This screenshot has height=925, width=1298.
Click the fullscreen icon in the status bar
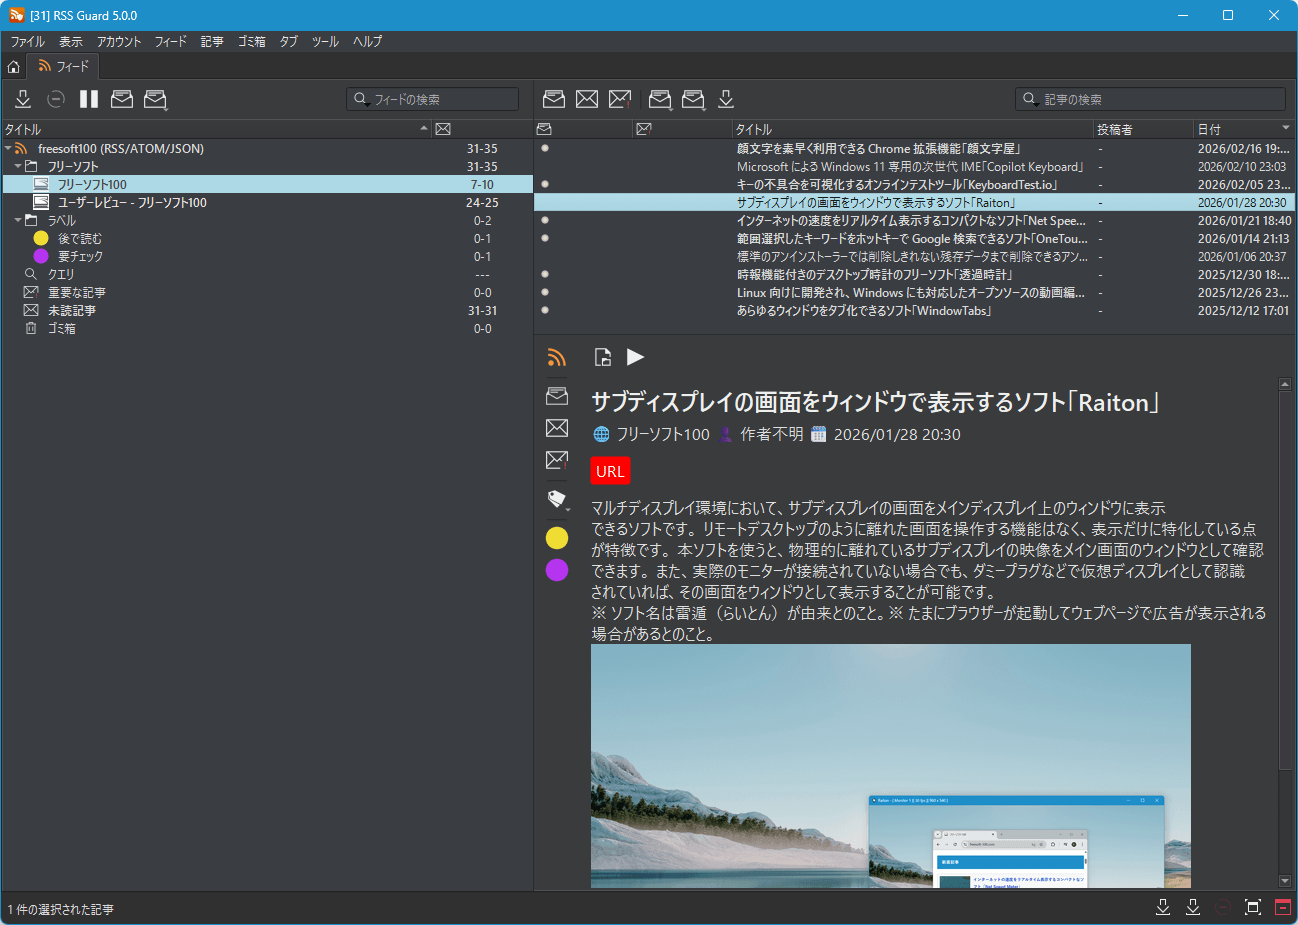1252,907
